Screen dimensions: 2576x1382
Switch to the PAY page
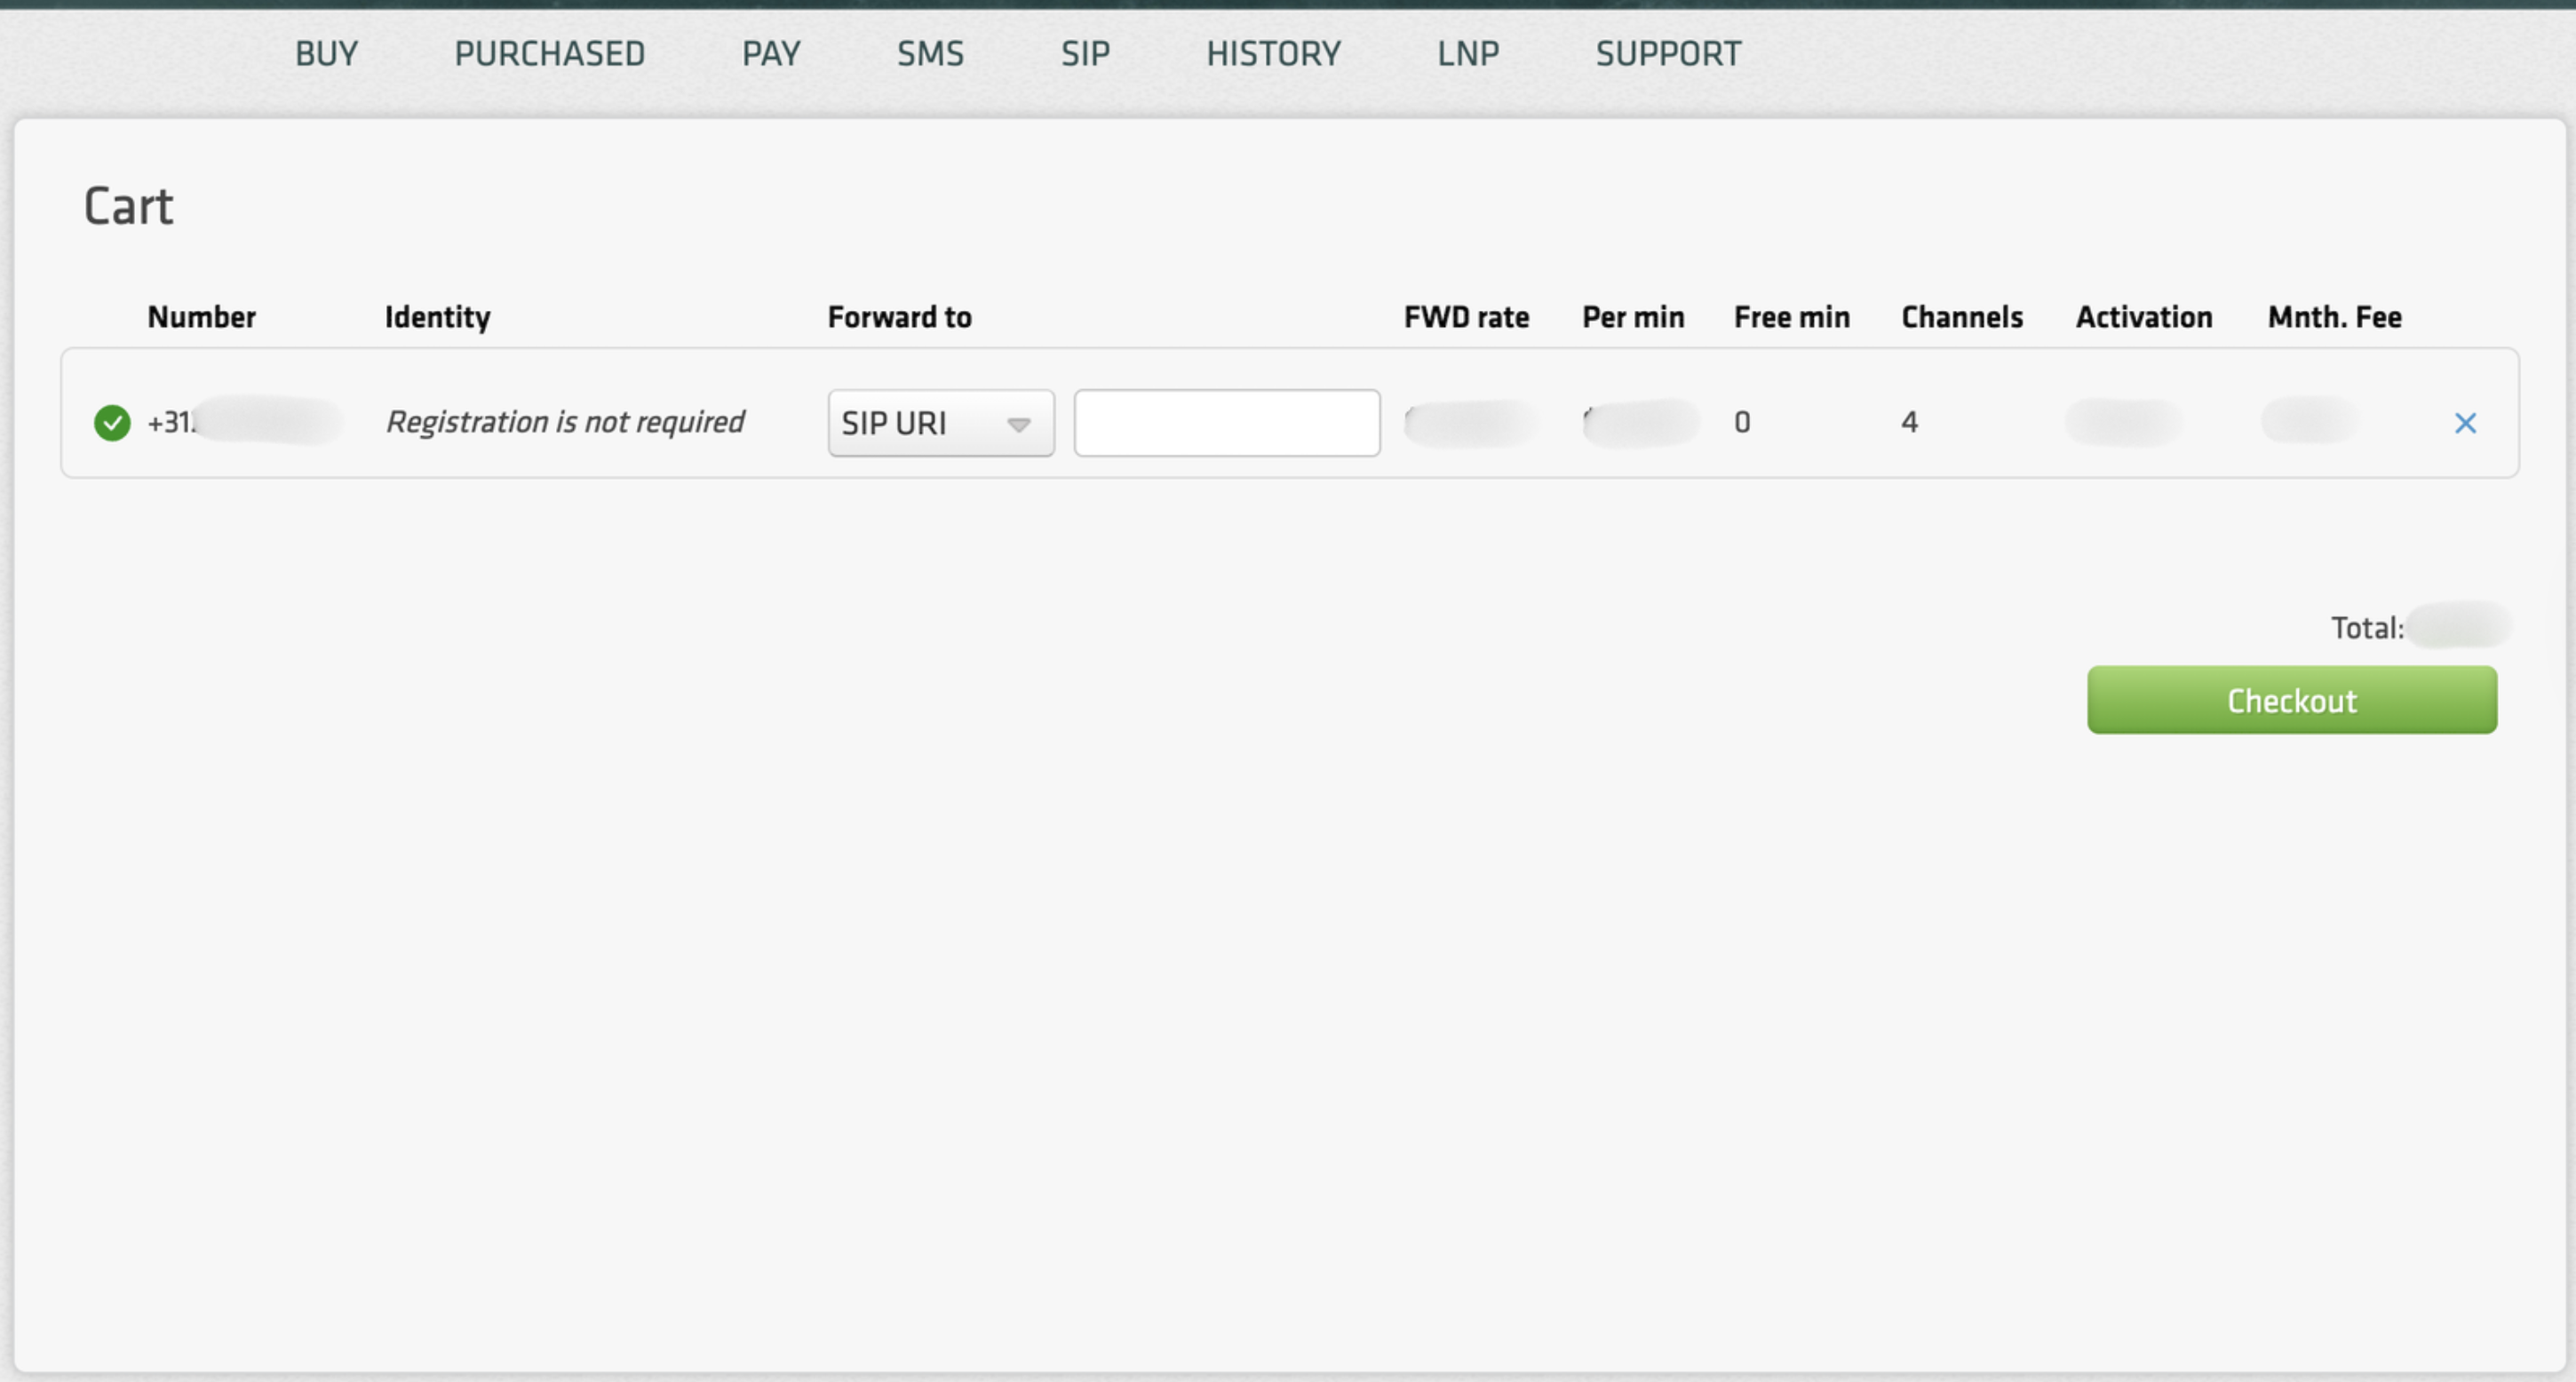(771, 54)
